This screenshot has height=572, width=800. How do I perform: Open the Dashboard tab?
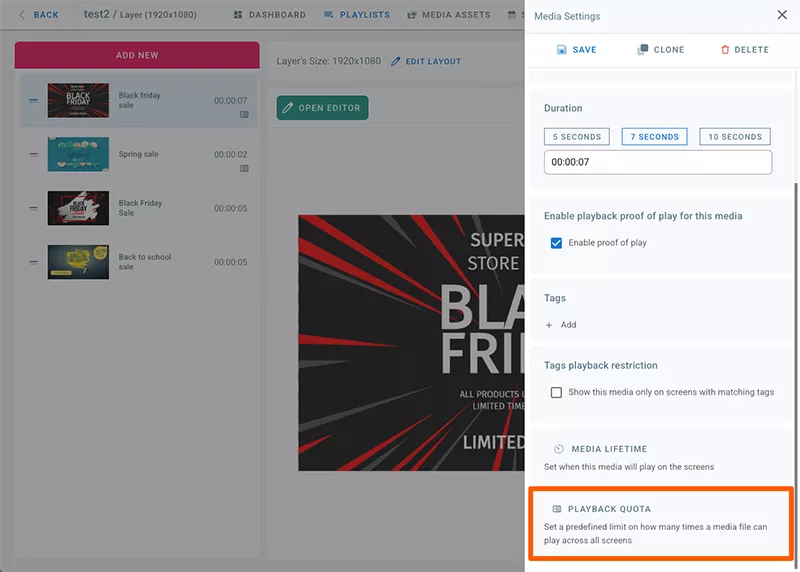(270, 15)
